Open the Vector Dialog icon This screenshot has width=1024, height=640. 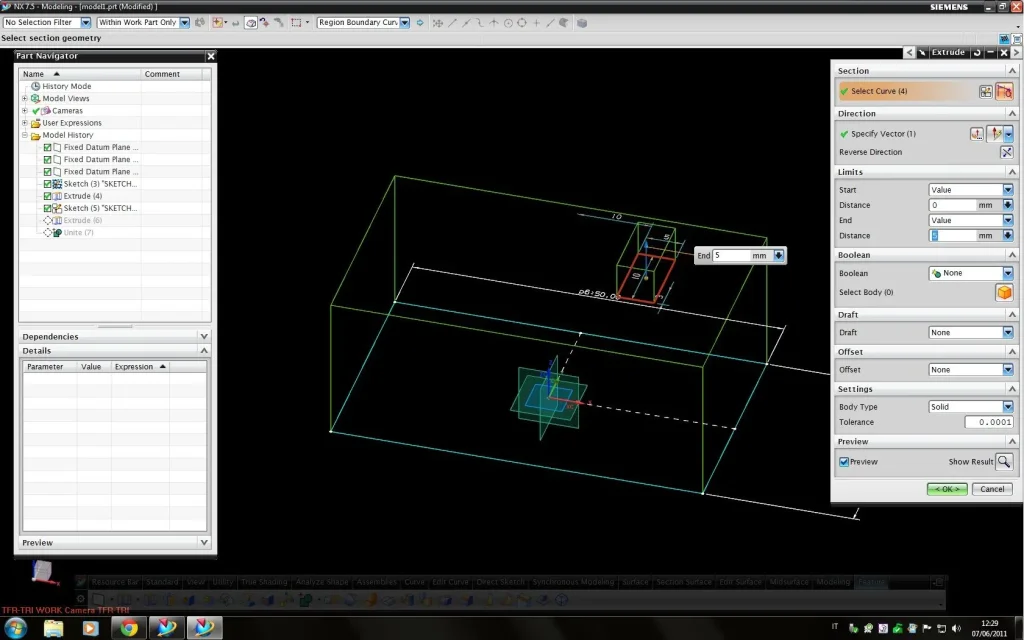976,134
